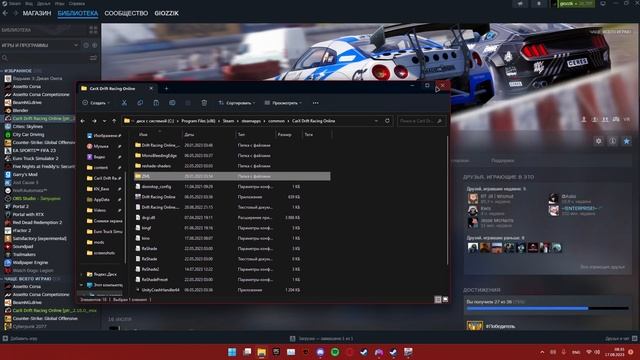The width and height of the screenshot is (640, 360).
Task: Open the Library tab in Steam
Action: pyautogui.click(x=78, y=13)
